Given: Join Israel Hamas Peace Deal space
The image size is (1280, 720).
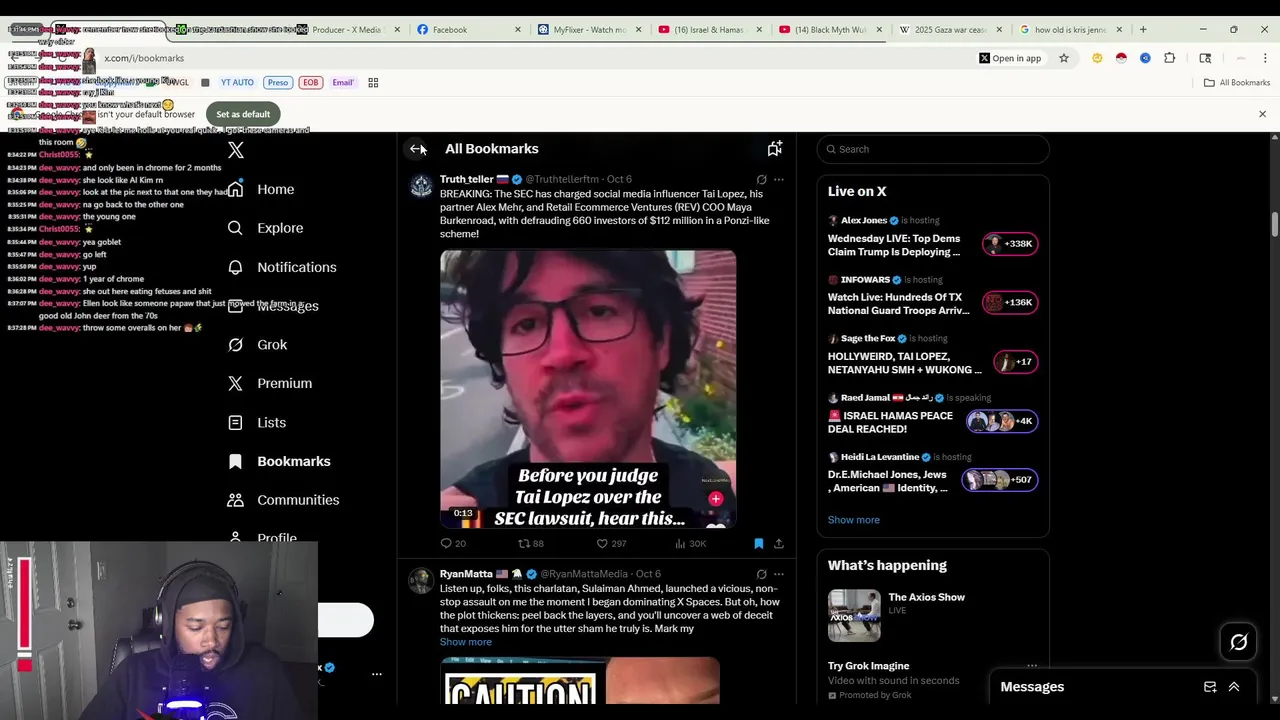Looking at the screenshot, I should click(x=1002, y=421).
